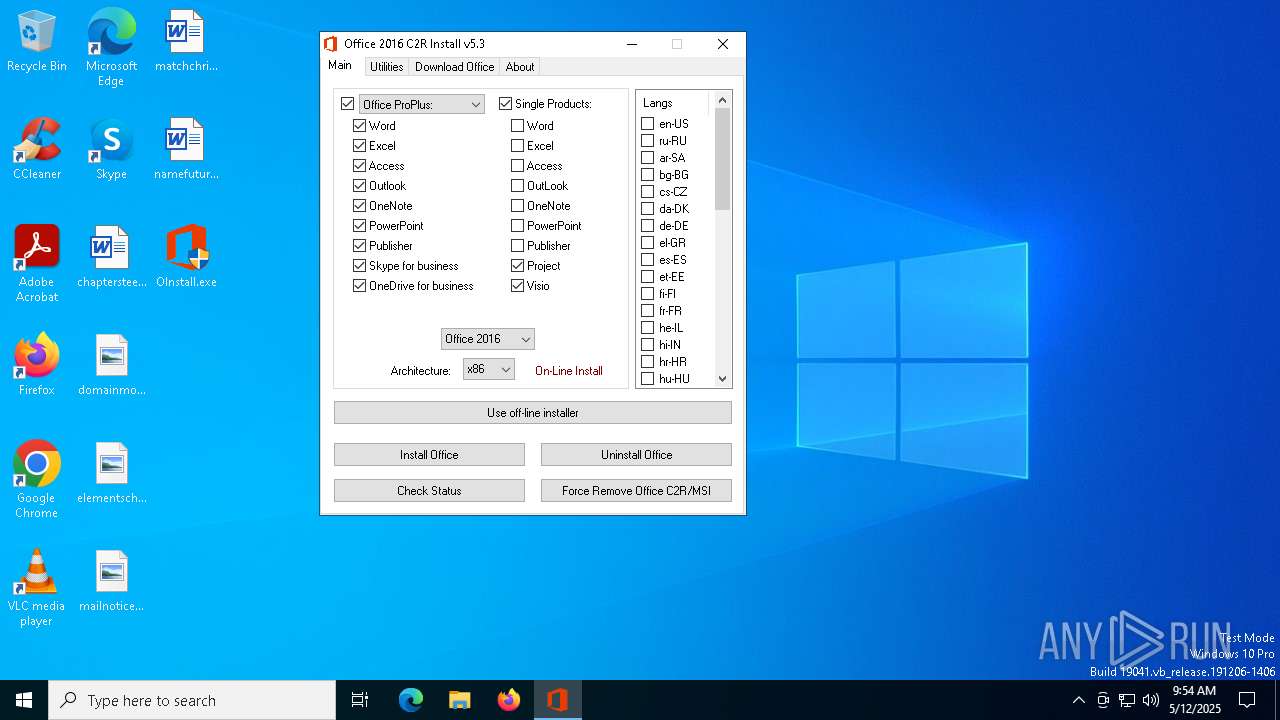Screen dimensions: 1280x720
Task: Select the namefutur Word document icon
Action: coord(186,150)
